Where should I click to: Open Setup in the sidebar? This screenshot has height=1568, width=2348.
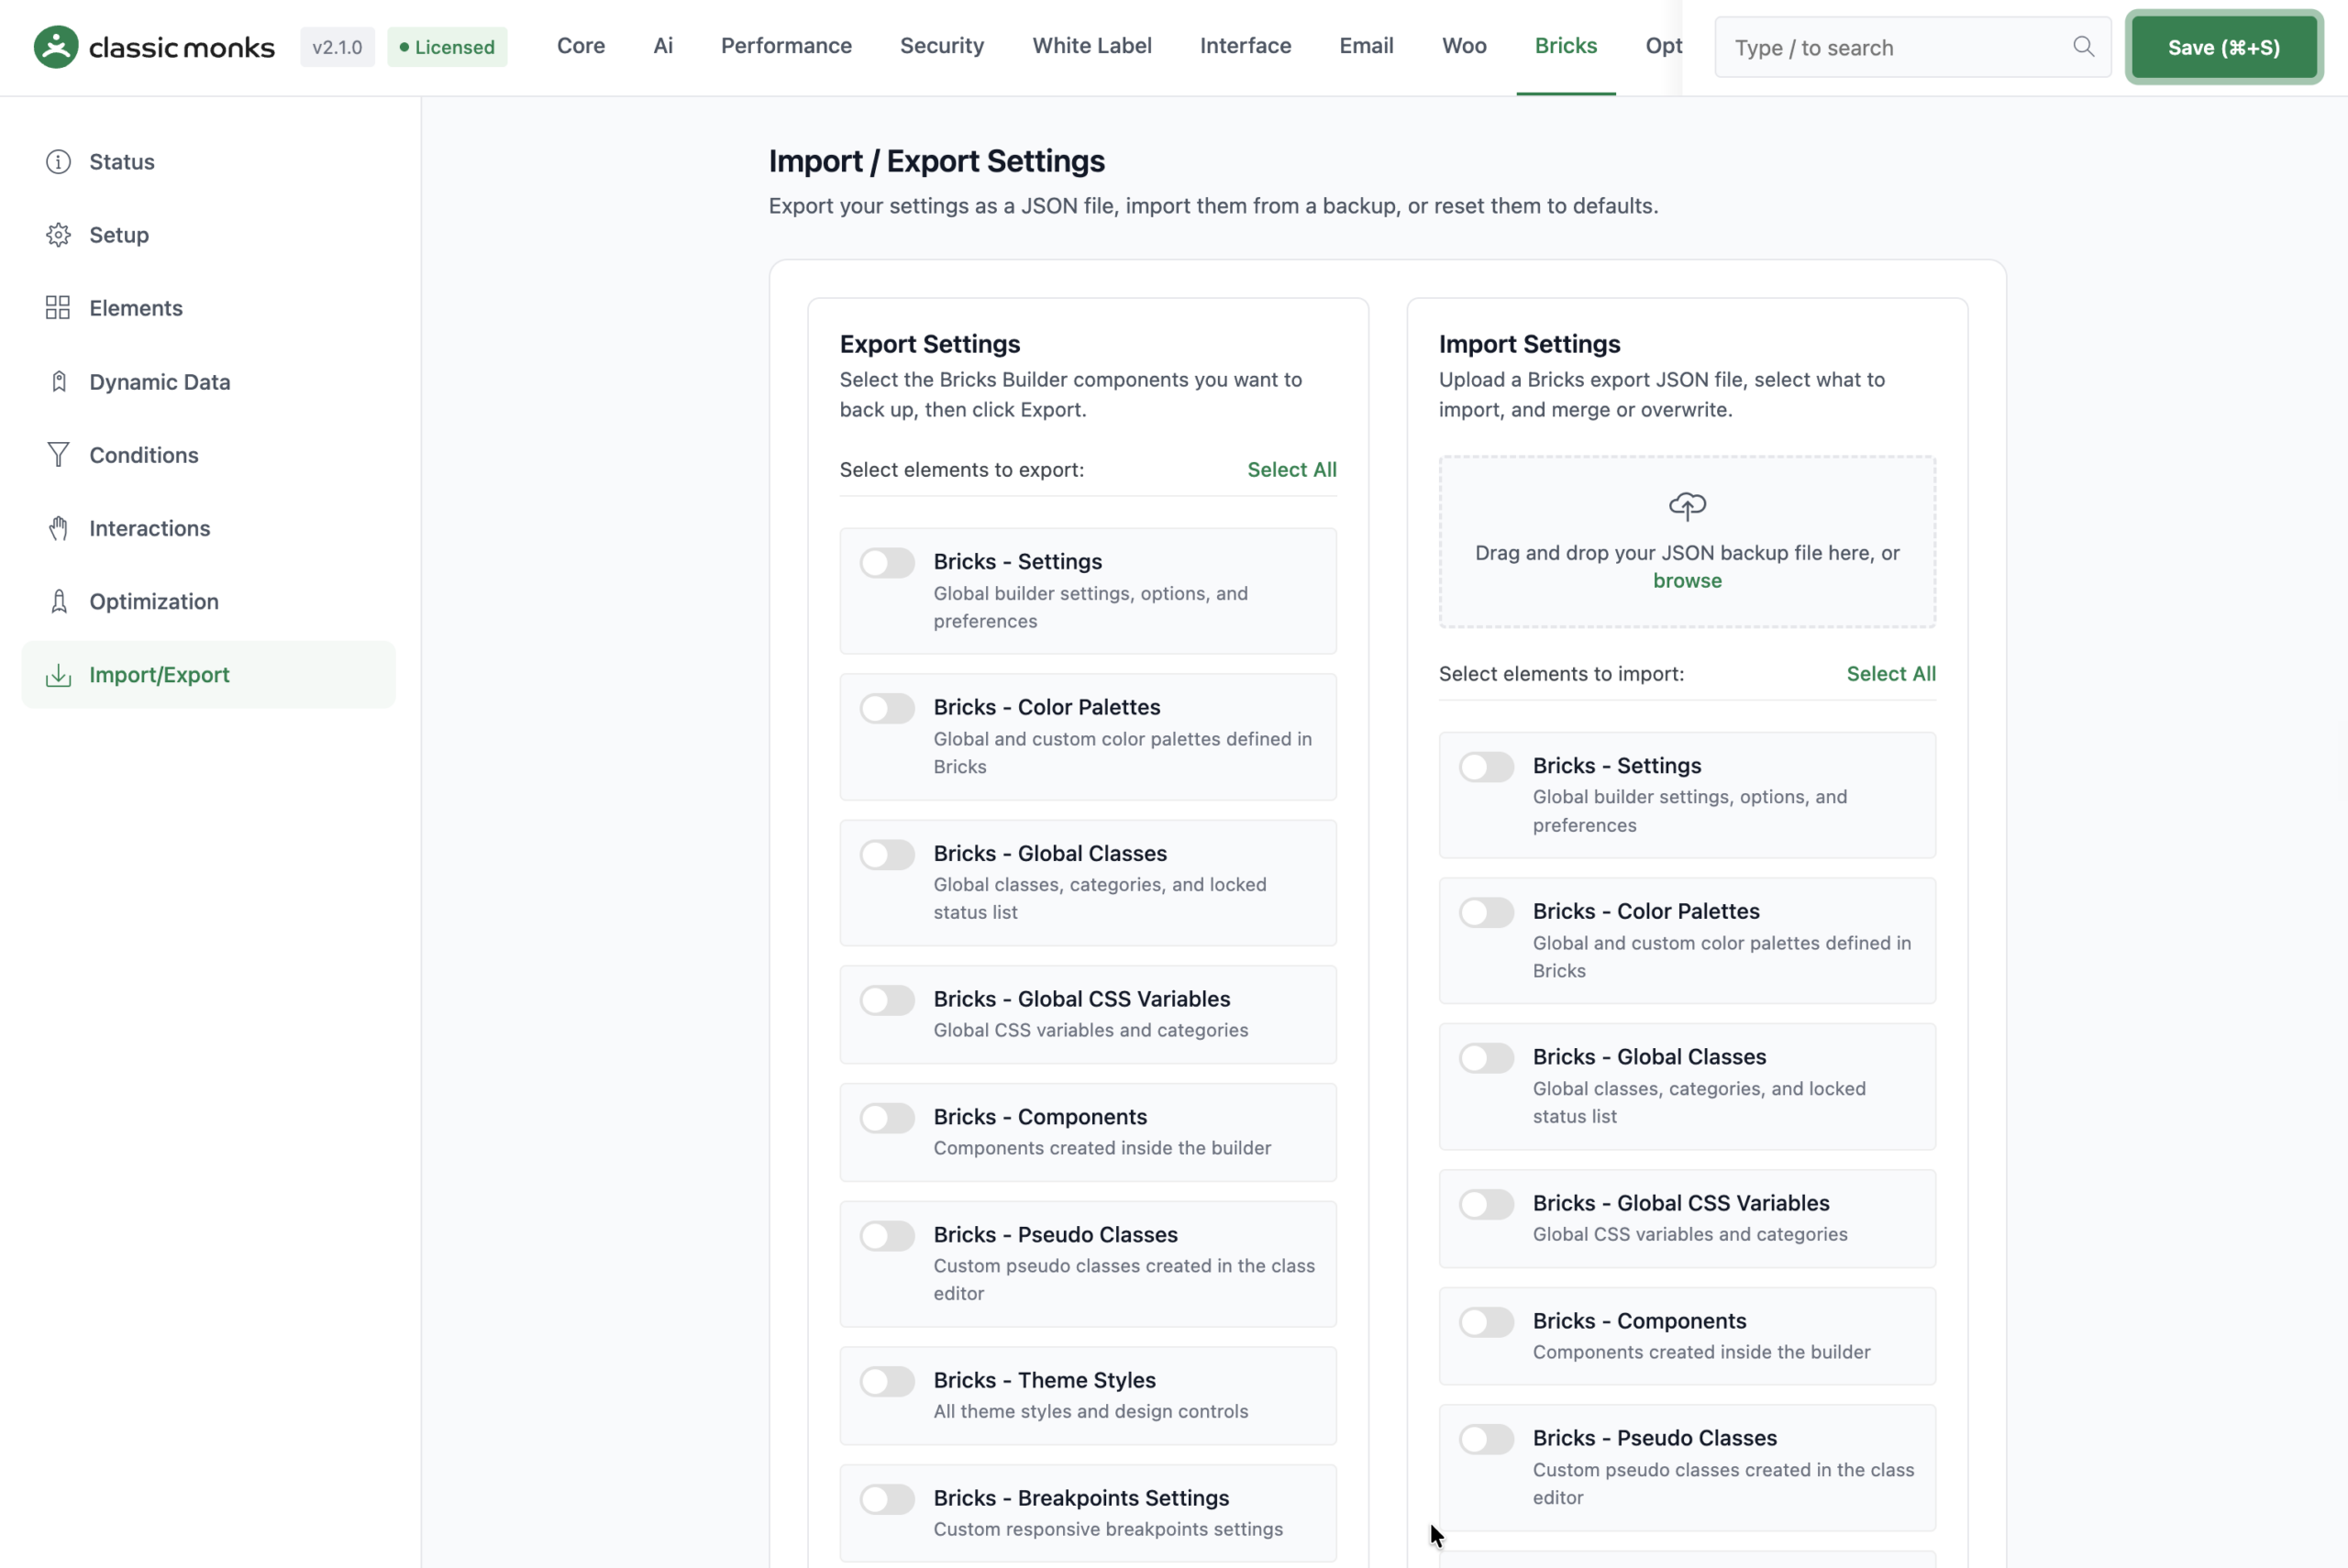click(209, 235)
